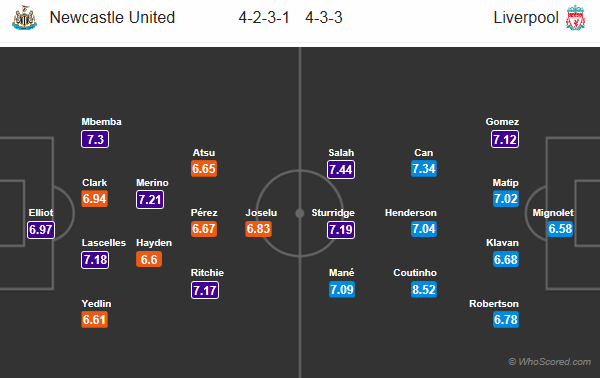Click Robertson's 6.78 rating badge

(x=506, y=320)
